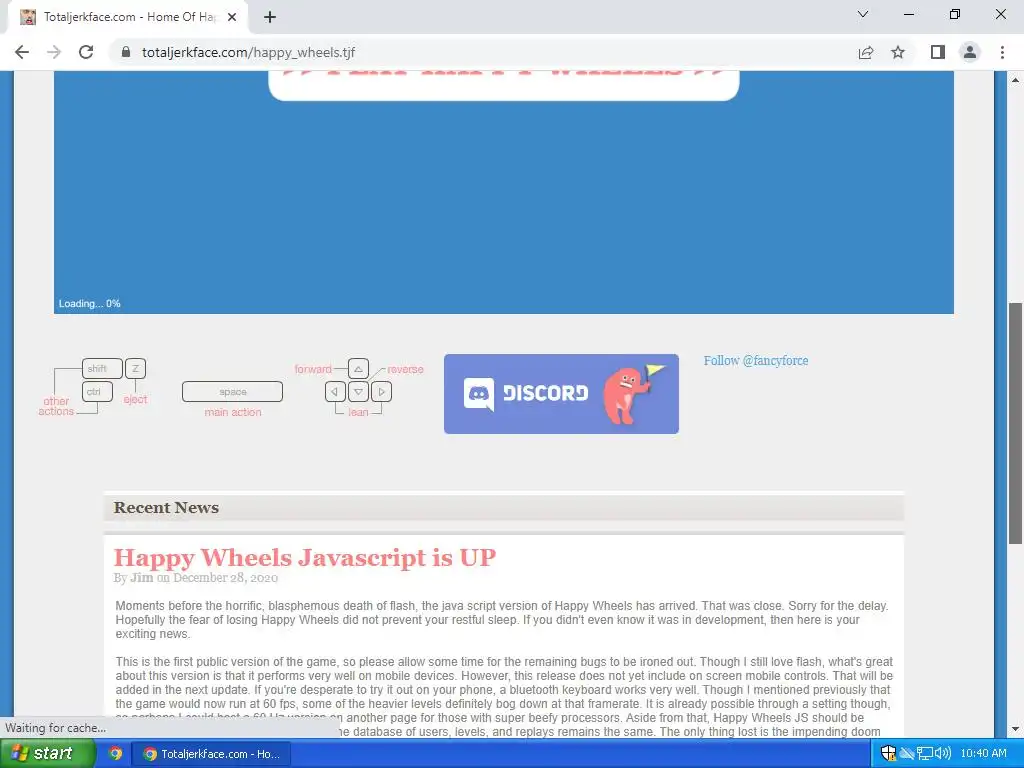View site info via lock icon

pyautogui.click(x=126, y=52)
